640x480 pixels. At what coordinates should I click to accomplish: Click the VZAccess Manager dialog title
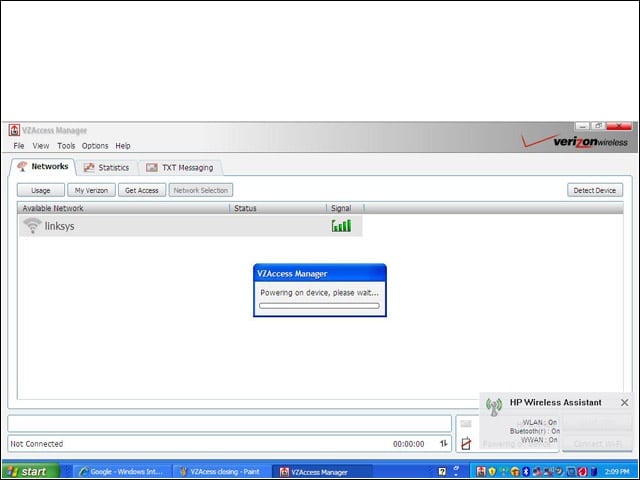[292, 273]
